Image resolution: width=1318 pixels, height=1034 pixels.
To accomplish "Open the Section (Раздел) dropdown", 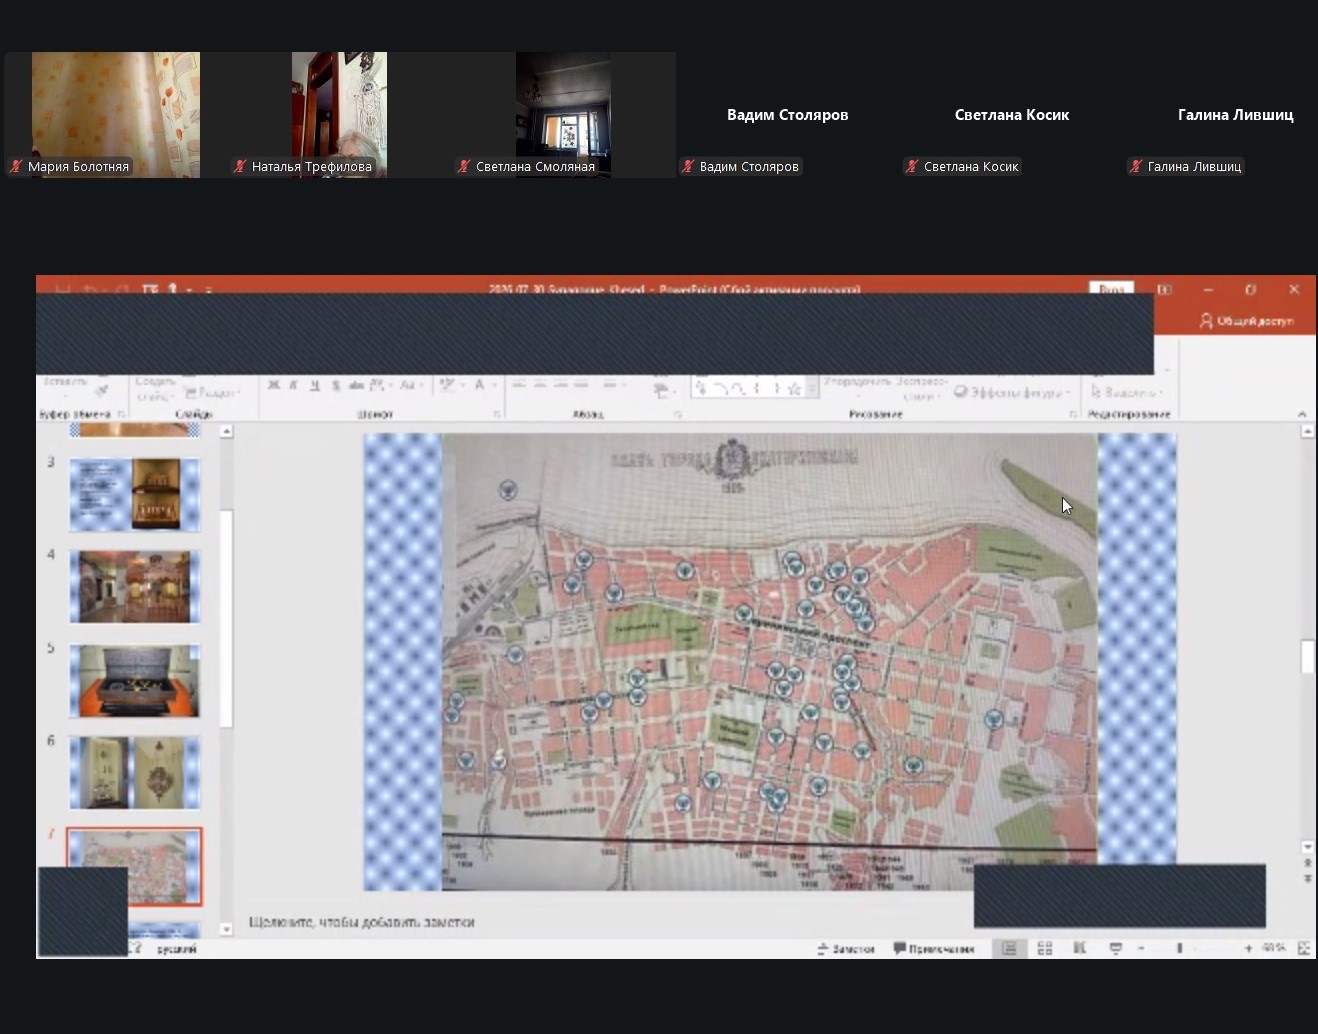I will [x=215, y=393].
